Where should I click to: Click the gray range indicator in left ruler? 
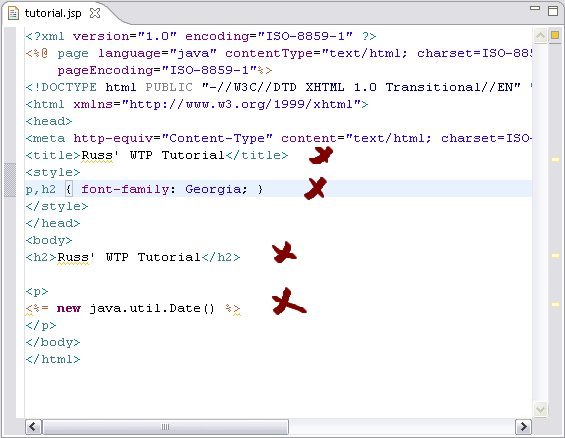pyautogui.click(x=10, y=180)
